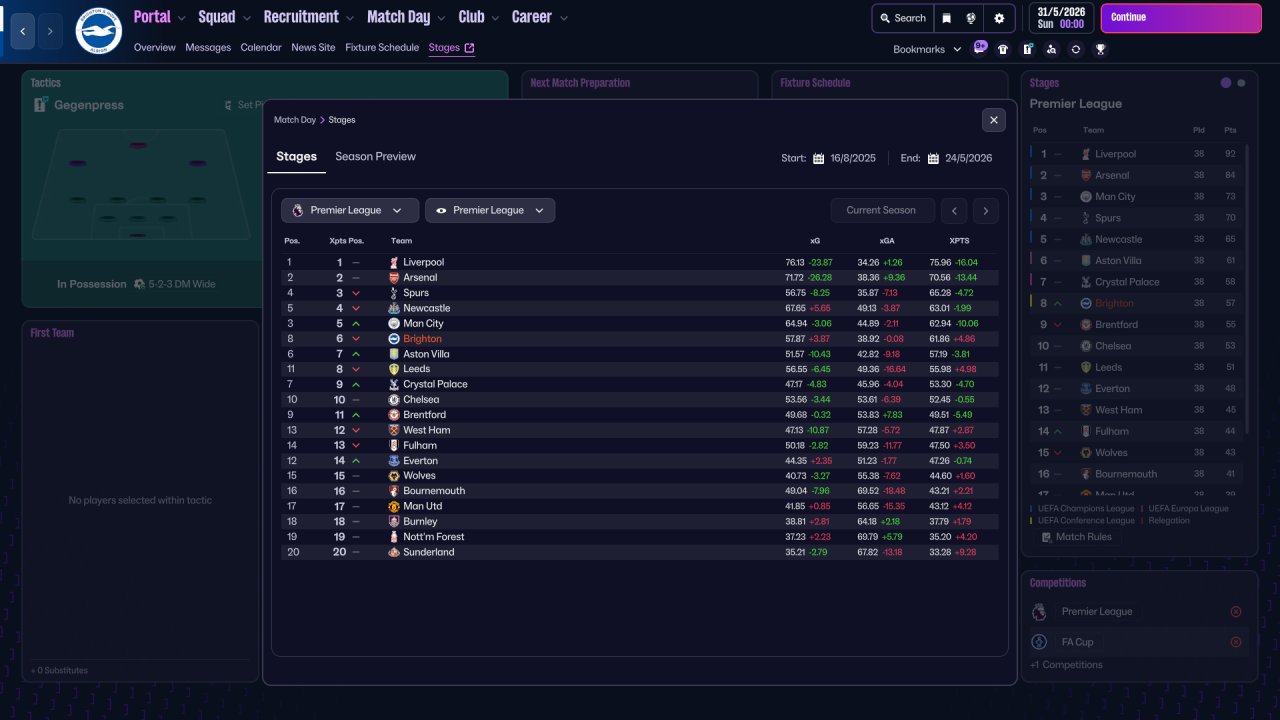Open the Calendar submenu item

[261, 48]
